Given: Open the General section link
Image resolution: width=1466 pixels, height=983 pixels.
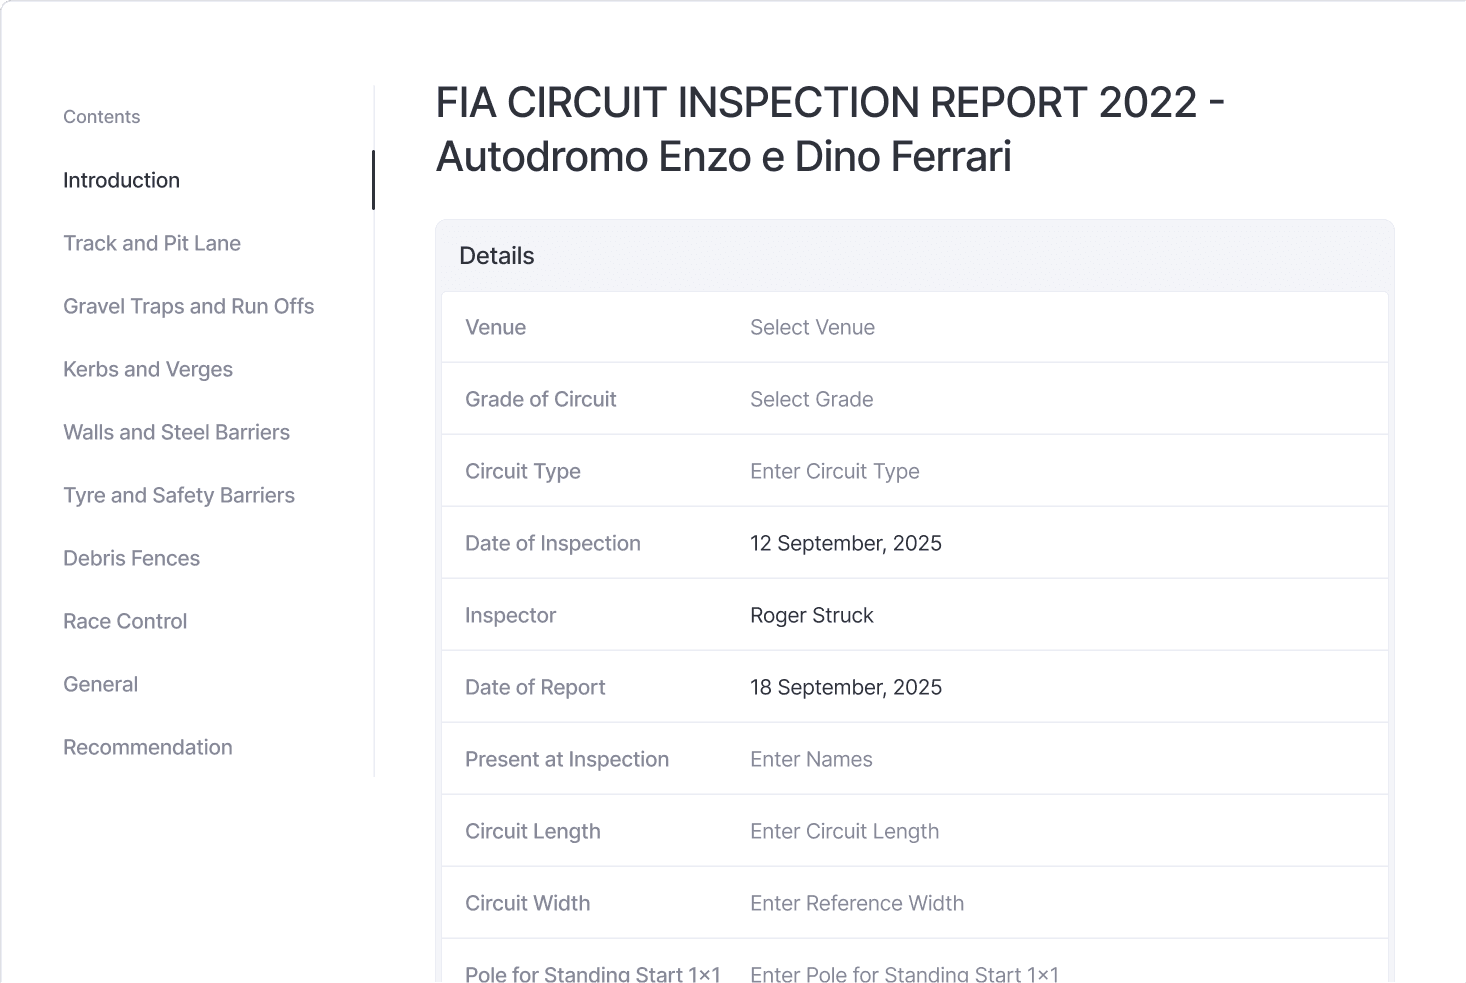Looking at the screenshot, I should 100,684.
